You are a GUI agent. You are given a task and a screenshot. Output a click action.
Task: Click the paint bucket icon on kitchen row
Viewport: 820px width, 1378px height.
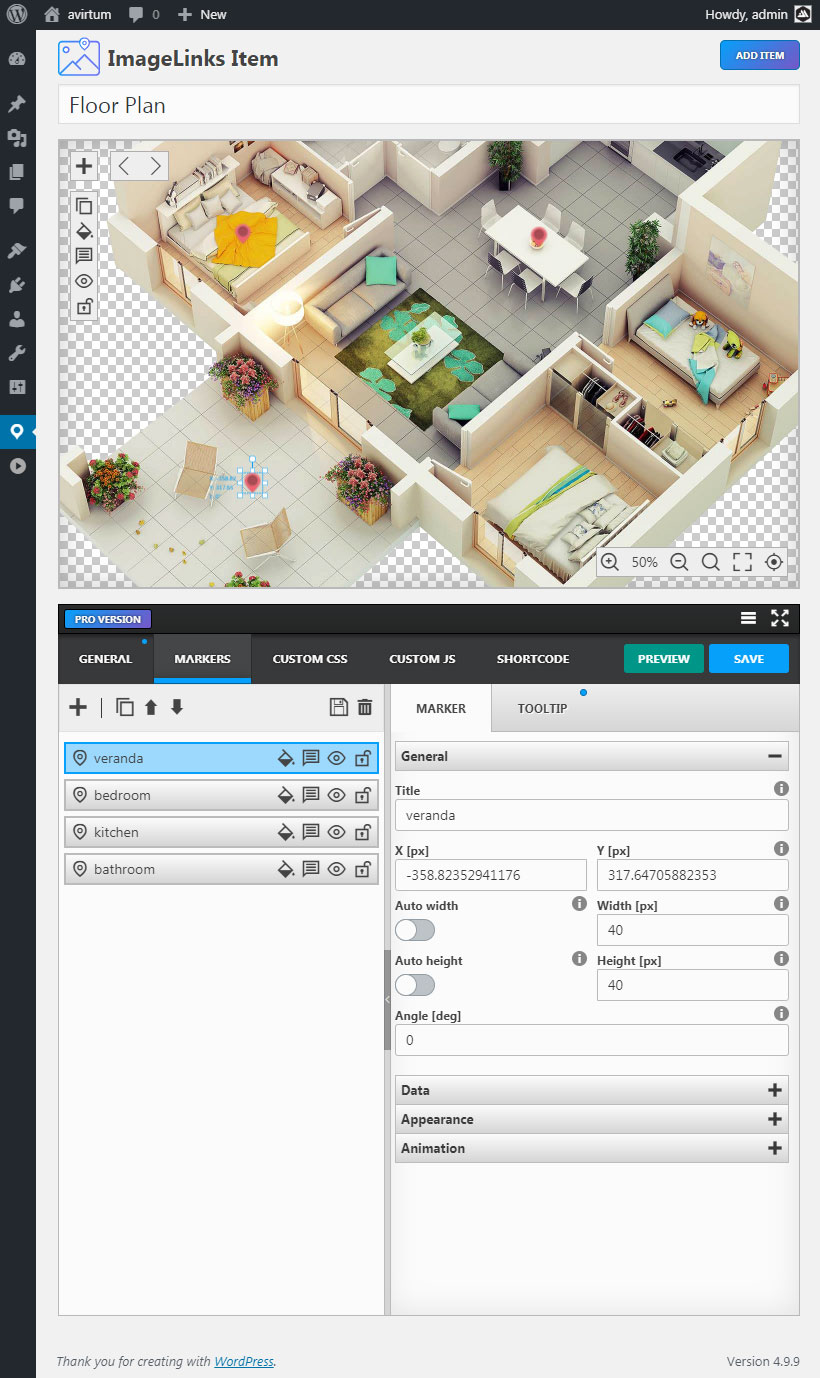point(286,832)
